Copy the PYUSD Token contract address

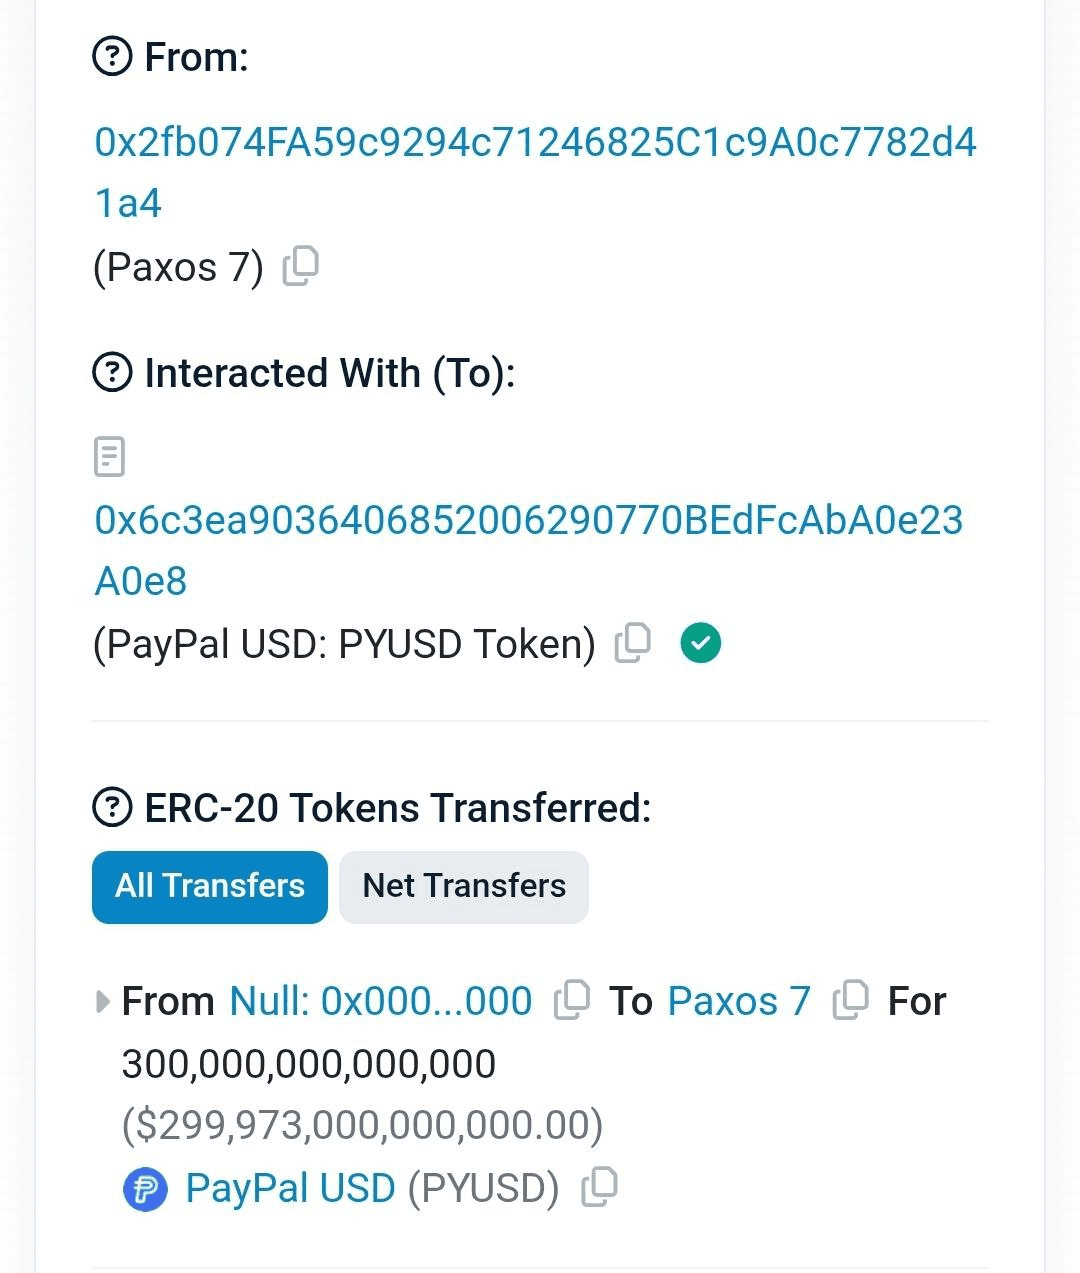[633, 643]
